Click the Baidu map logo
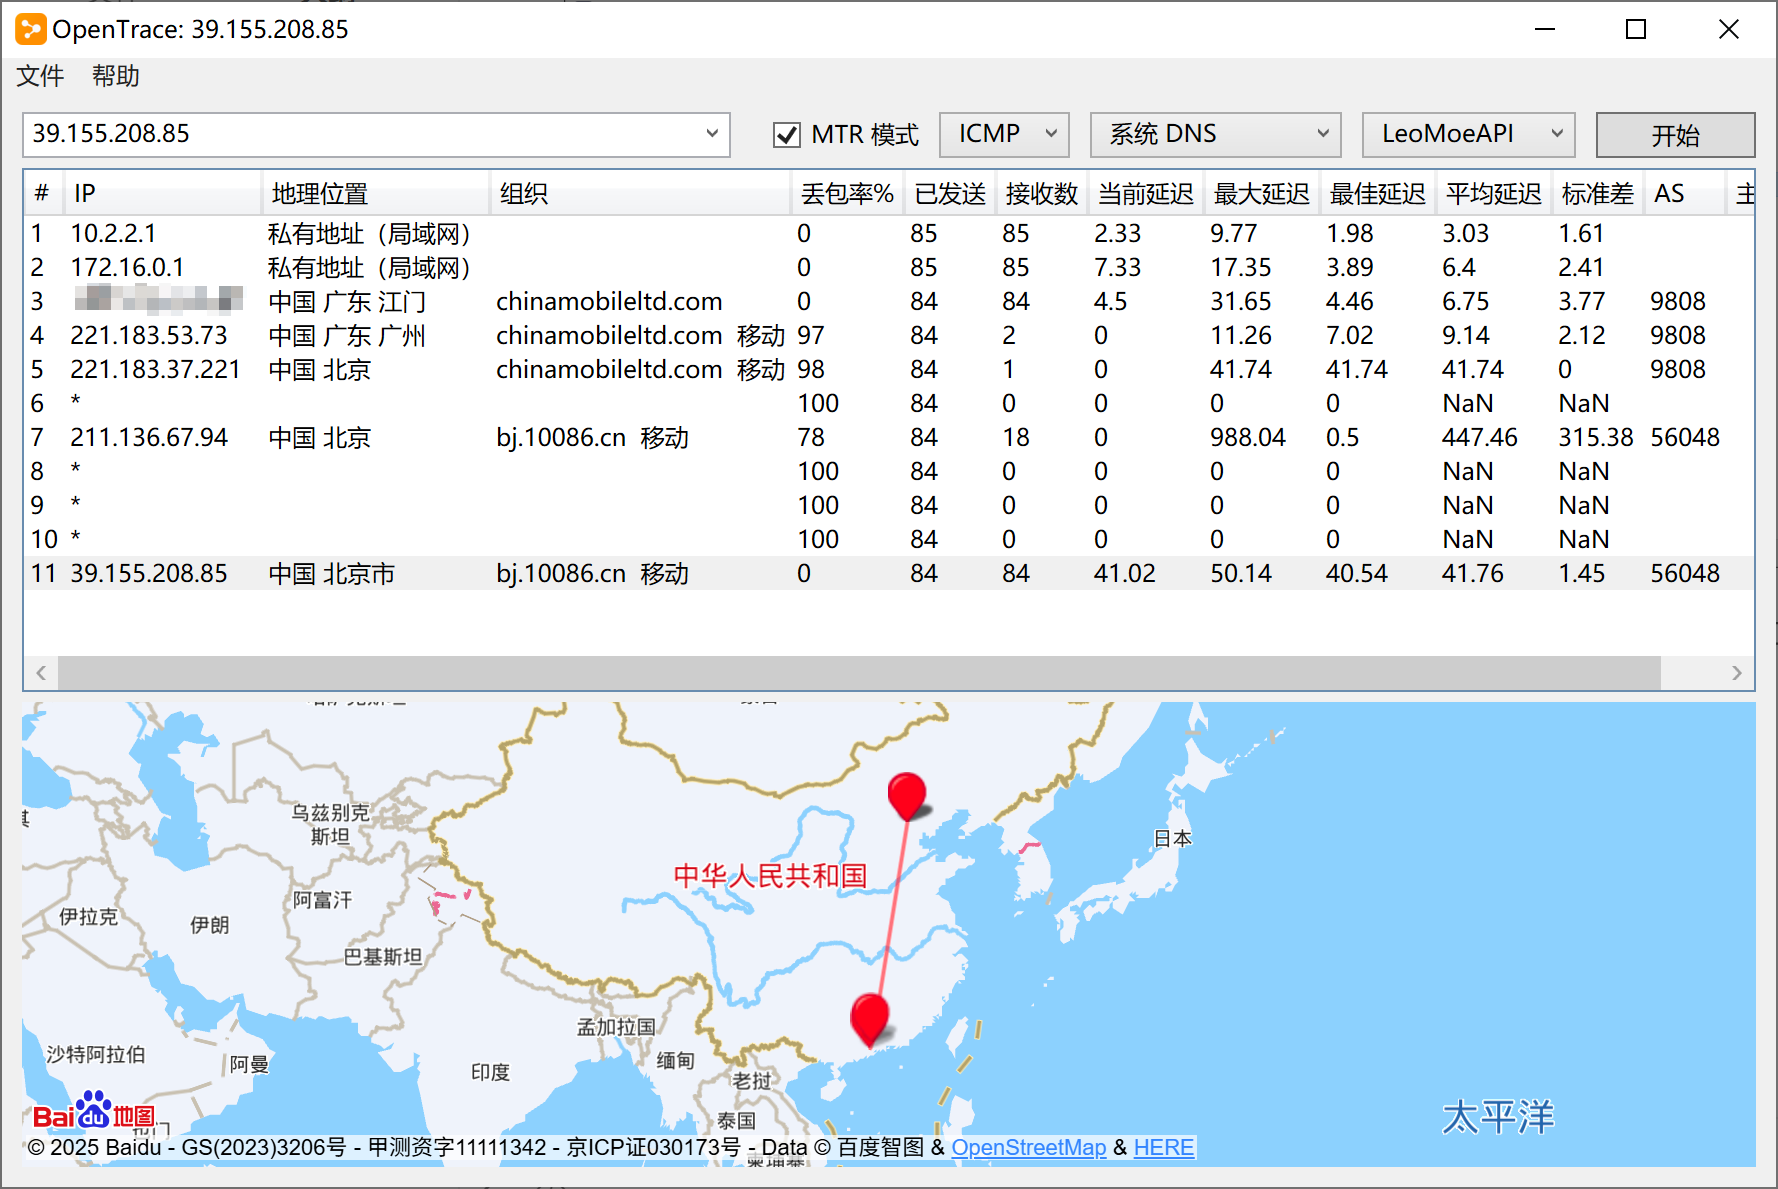1778x1189 pixels. click(x=93, y=1114)
